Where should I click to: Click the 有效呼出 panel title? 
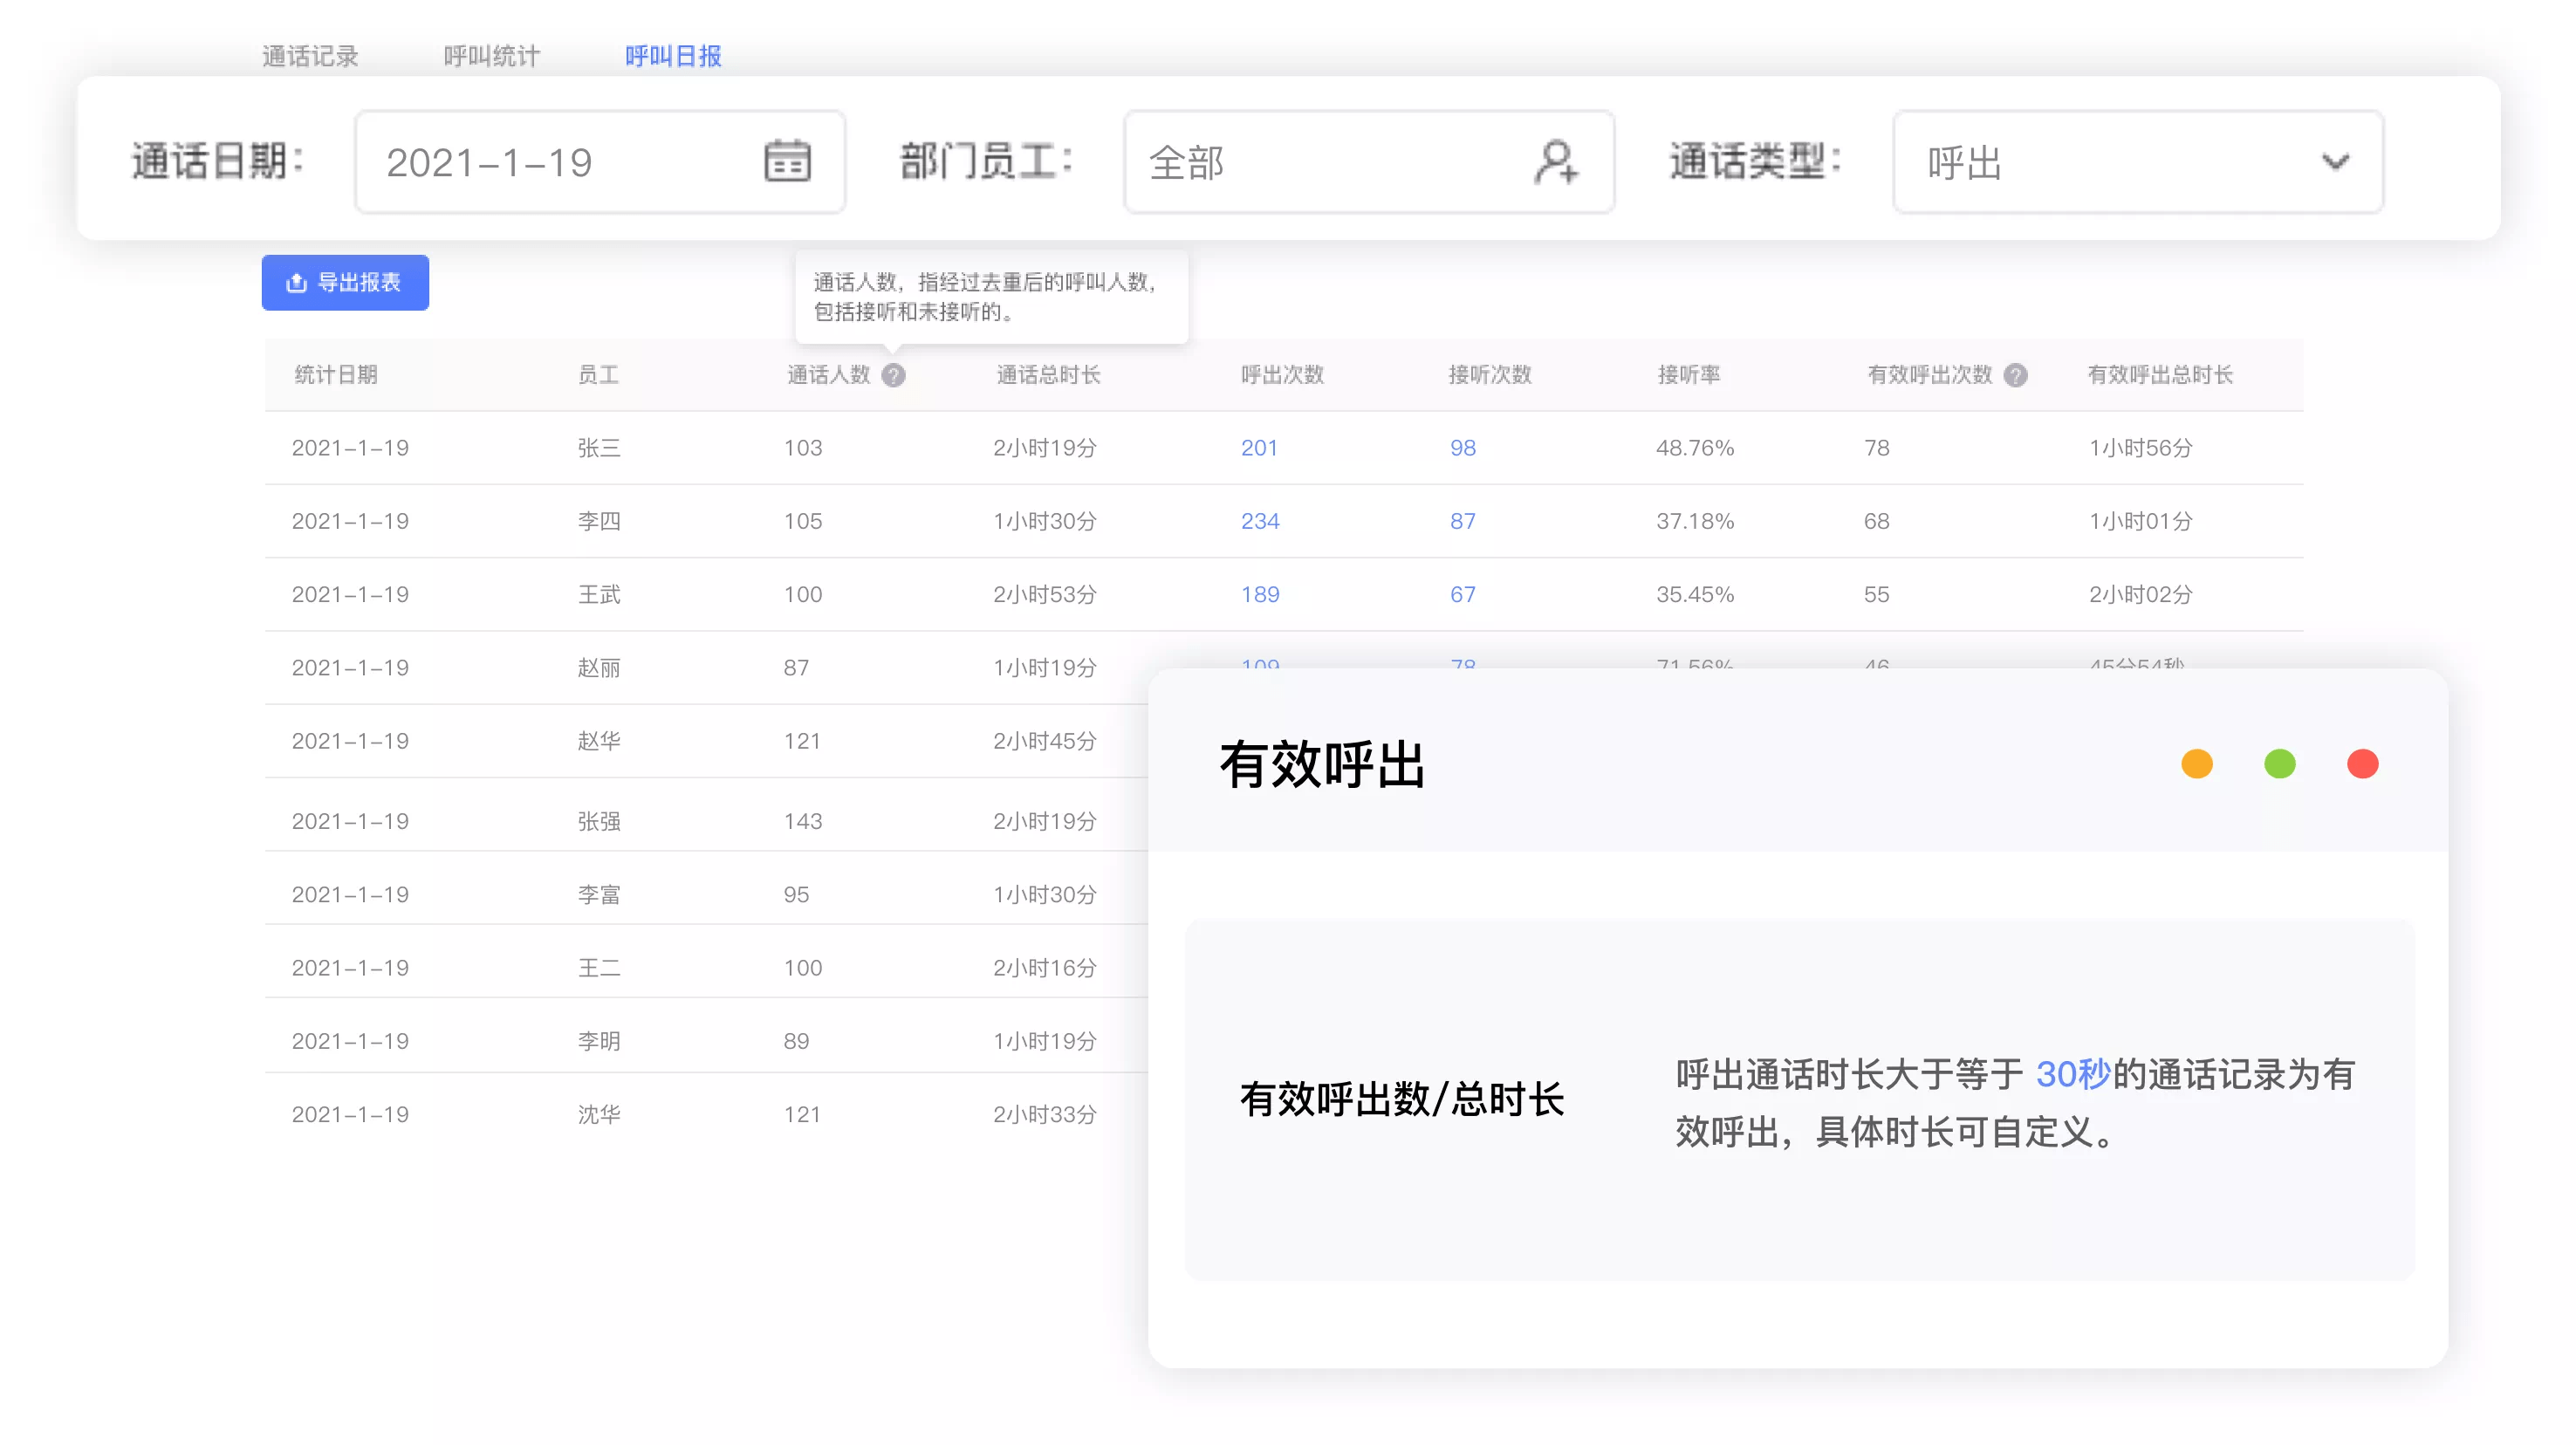pyautogui.click(x=1322, y=765)
